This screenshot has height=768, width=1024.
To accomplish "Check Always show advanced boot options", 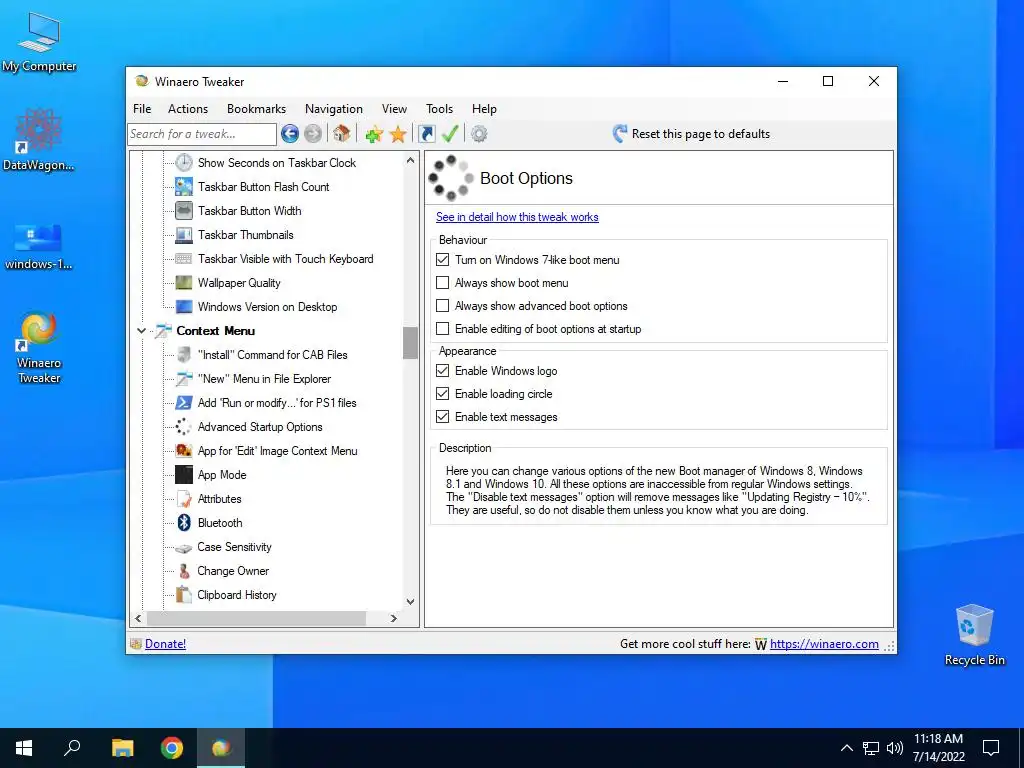I will pyautogui.click(x=443, y=306).
